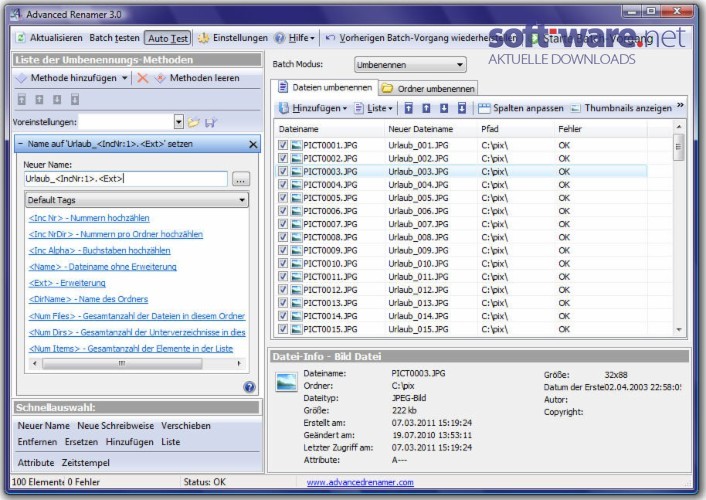
Task: Close the 'Name auf Urlaub' method panel
Action: pos(253,144)
